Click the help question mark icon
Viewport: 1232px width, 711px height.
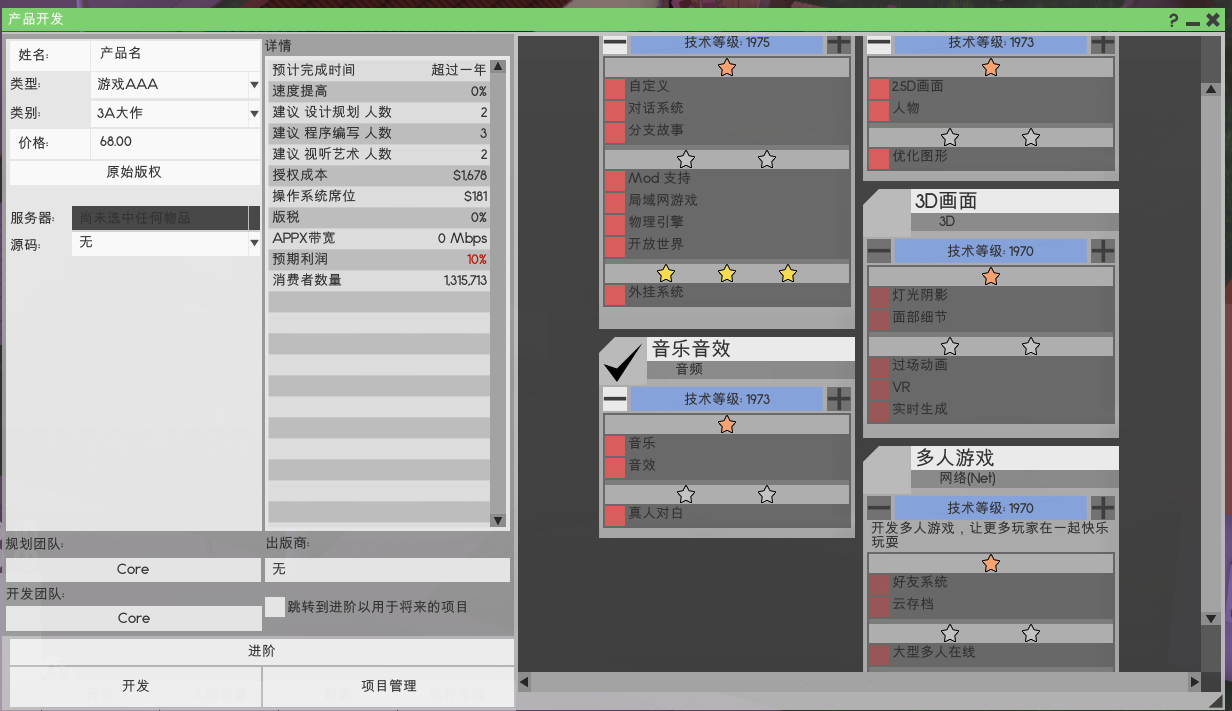(1173, 20)
